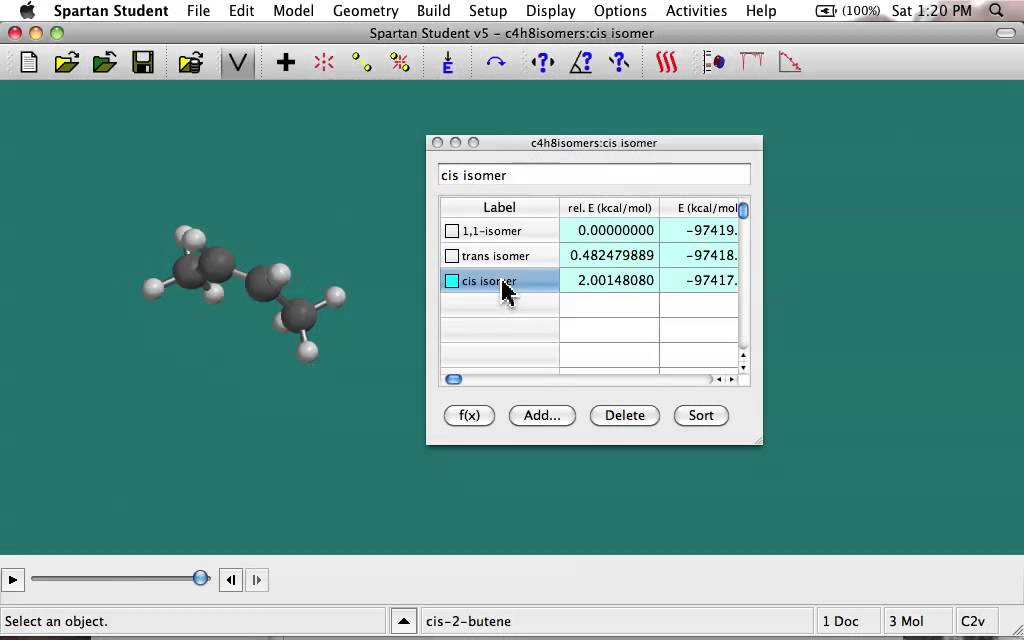Click the spreadsheet vertical scroll down arrow
The height and width of the screenshot is (640, 1024).
pos(743,368)
